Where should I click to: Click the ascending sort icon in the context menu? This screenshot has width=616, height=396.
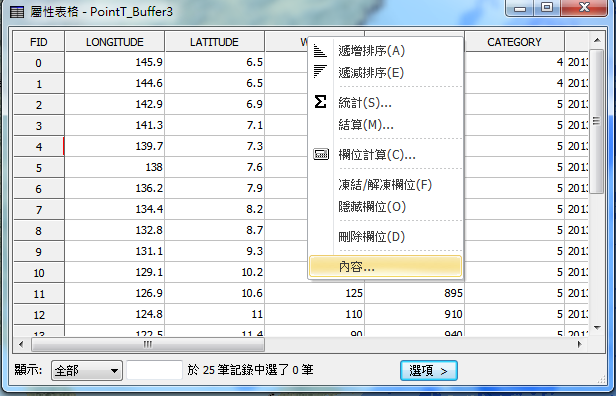tap(320, 51)
